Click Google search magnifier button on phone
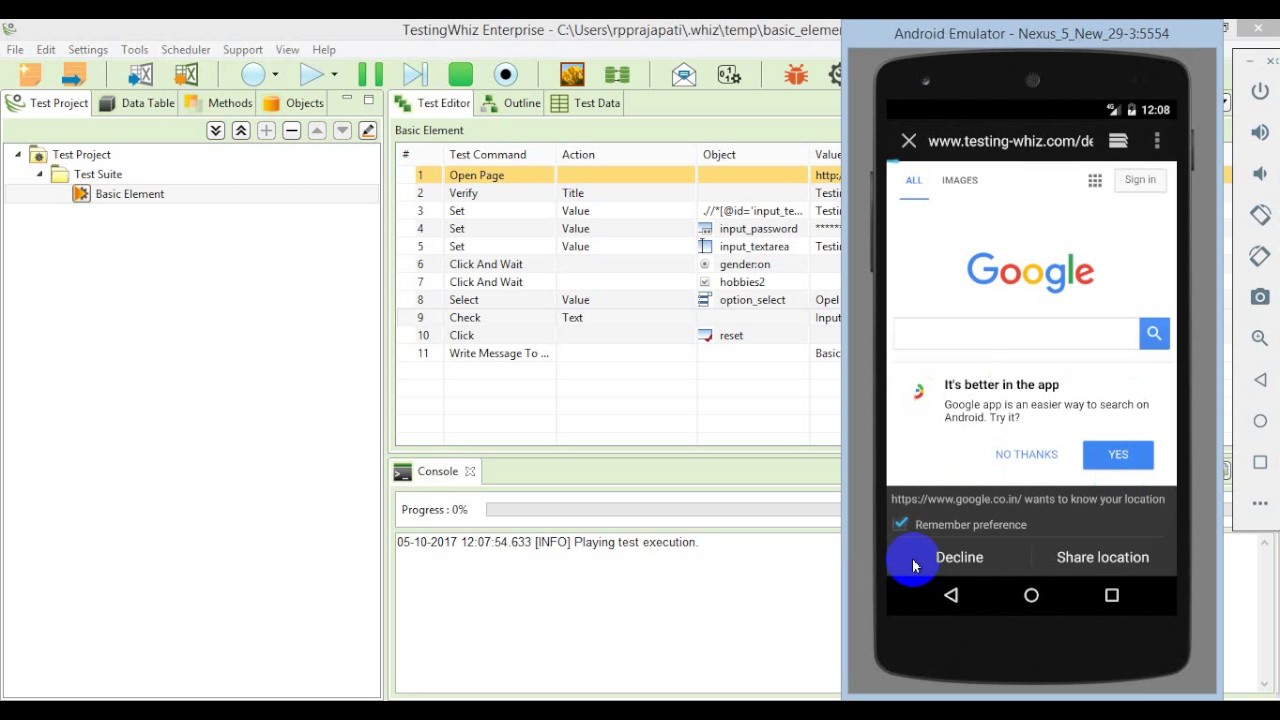The width and height of the screenshot is (1280, 720). coord(1154,334)
